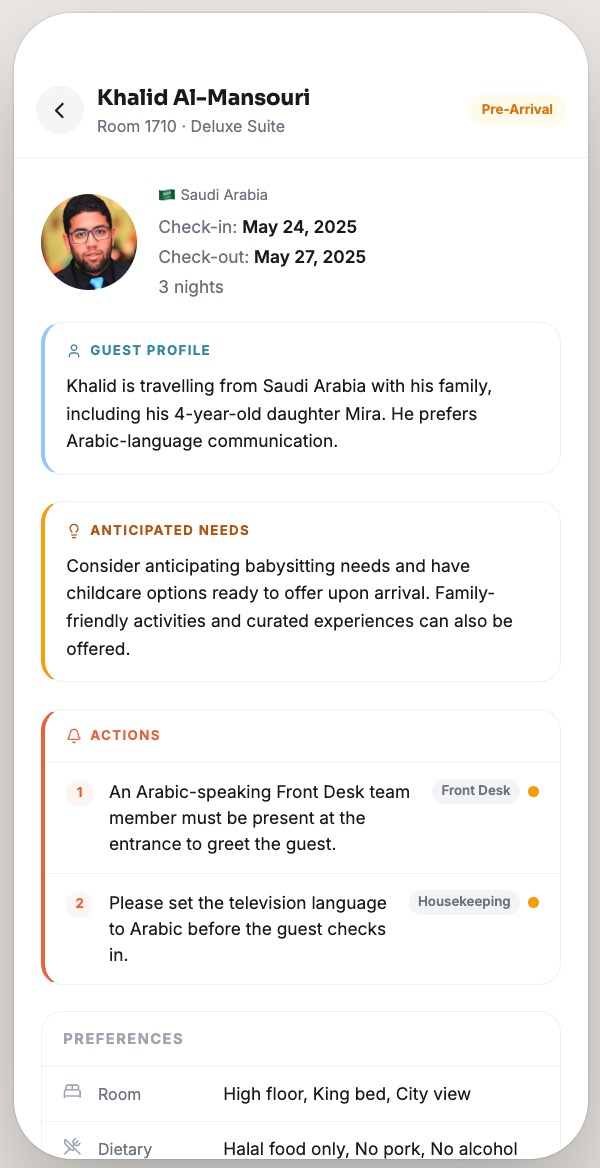Click the Front Desk department tag
The width and height of the screenshot is (600, 1168).
click(x=476, y=790)
